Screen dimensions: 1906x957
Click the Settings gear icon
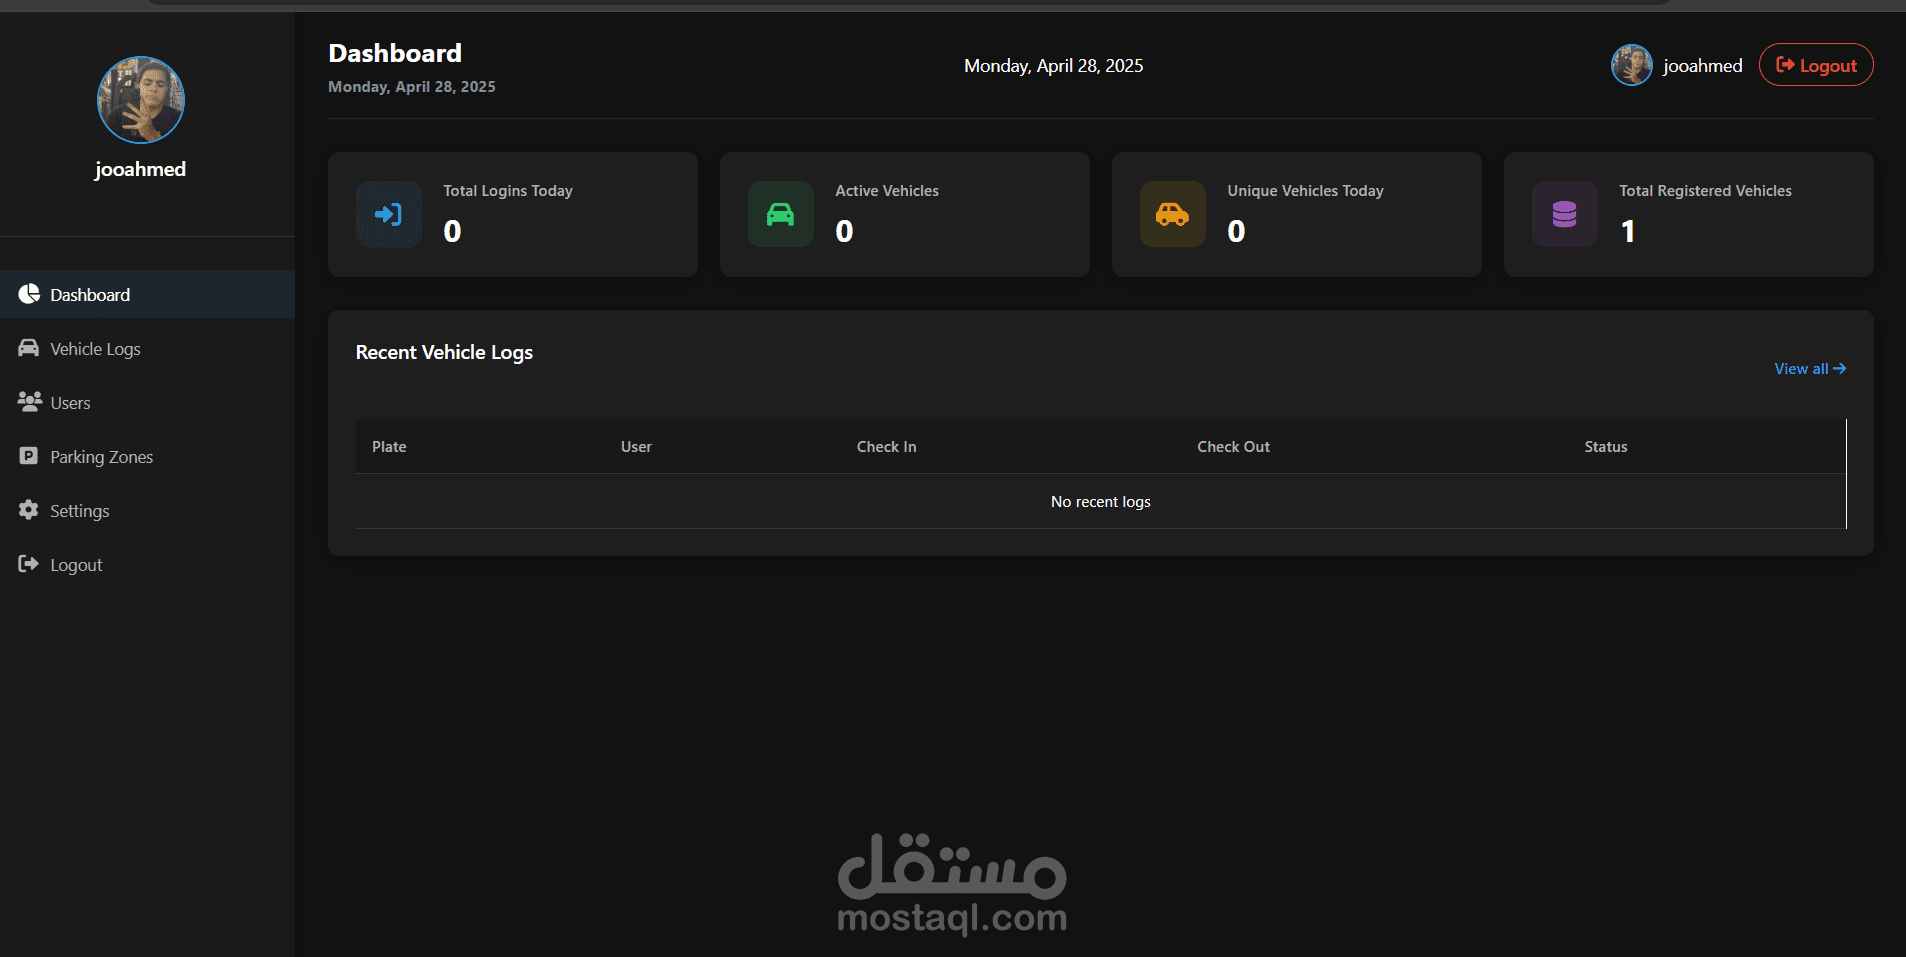coord(29,510)
